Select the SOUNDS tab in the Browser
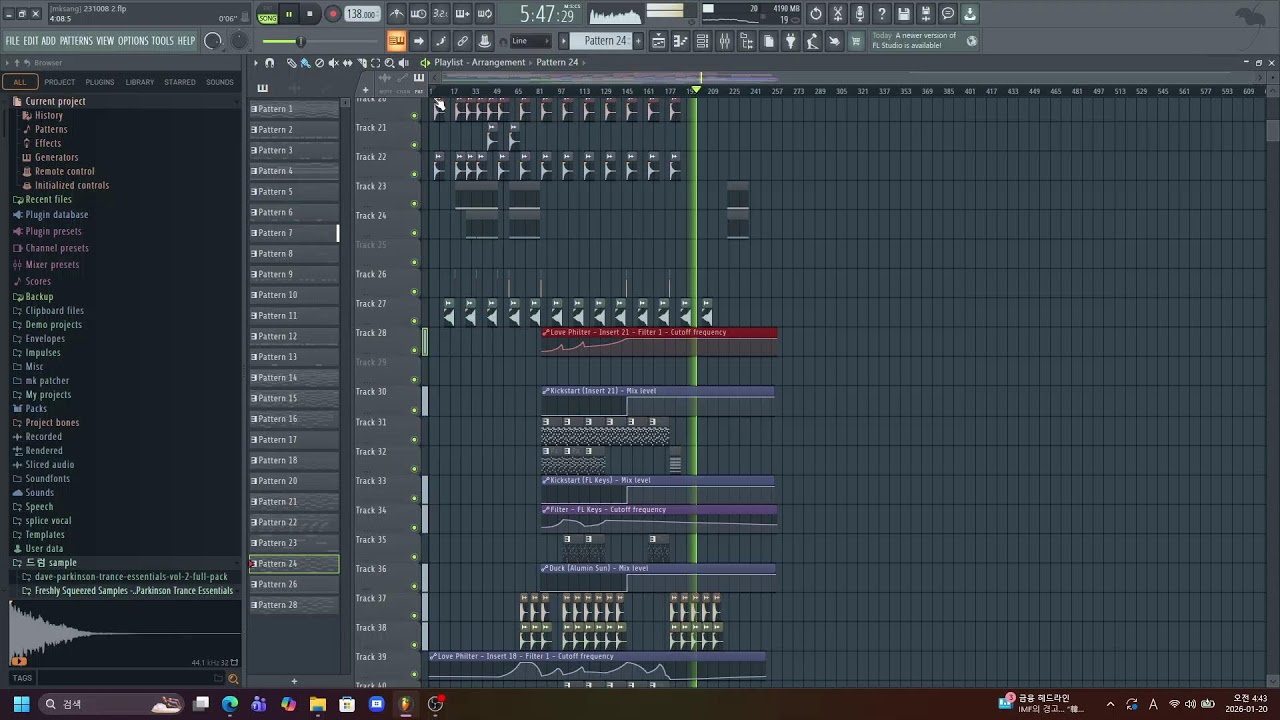Image resolution: width=1280 pixels, height=720 pixels. coord(220,82)
